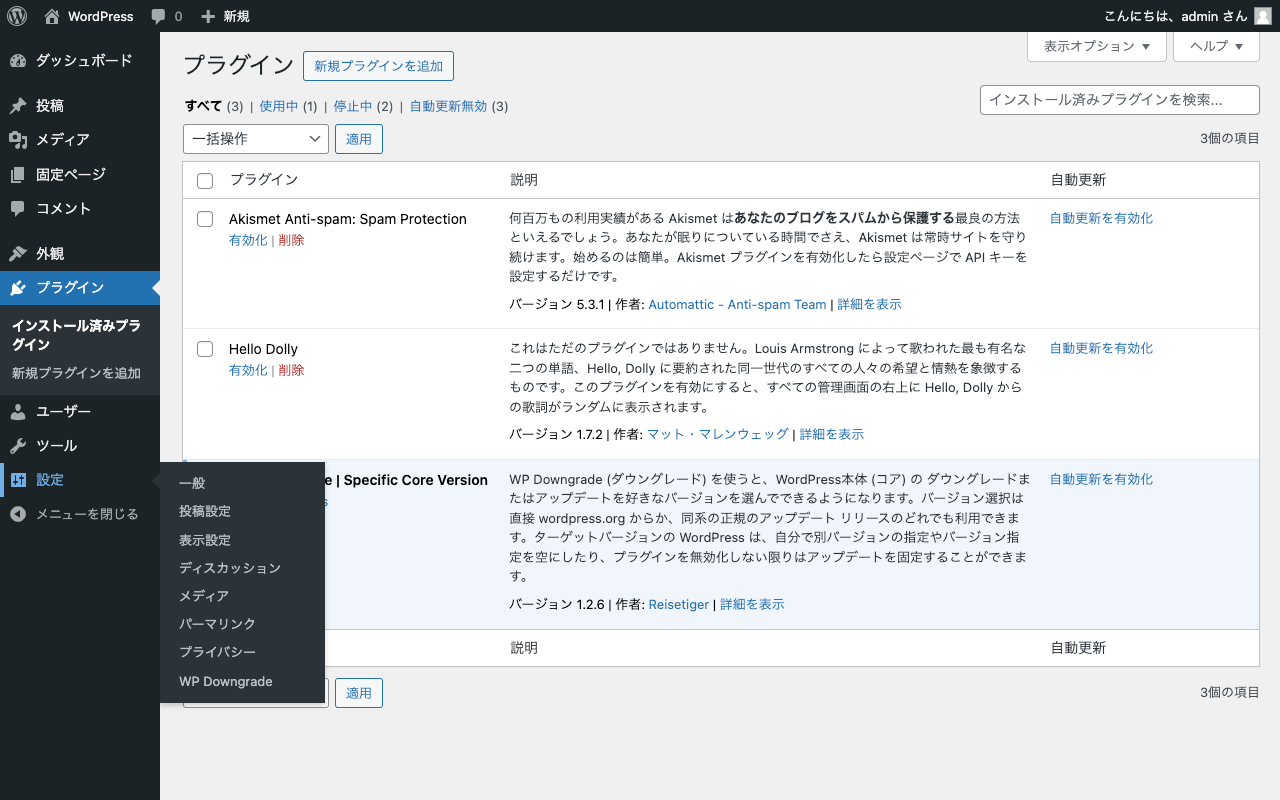Click the 設定 sliders icon

coord(18,480)
